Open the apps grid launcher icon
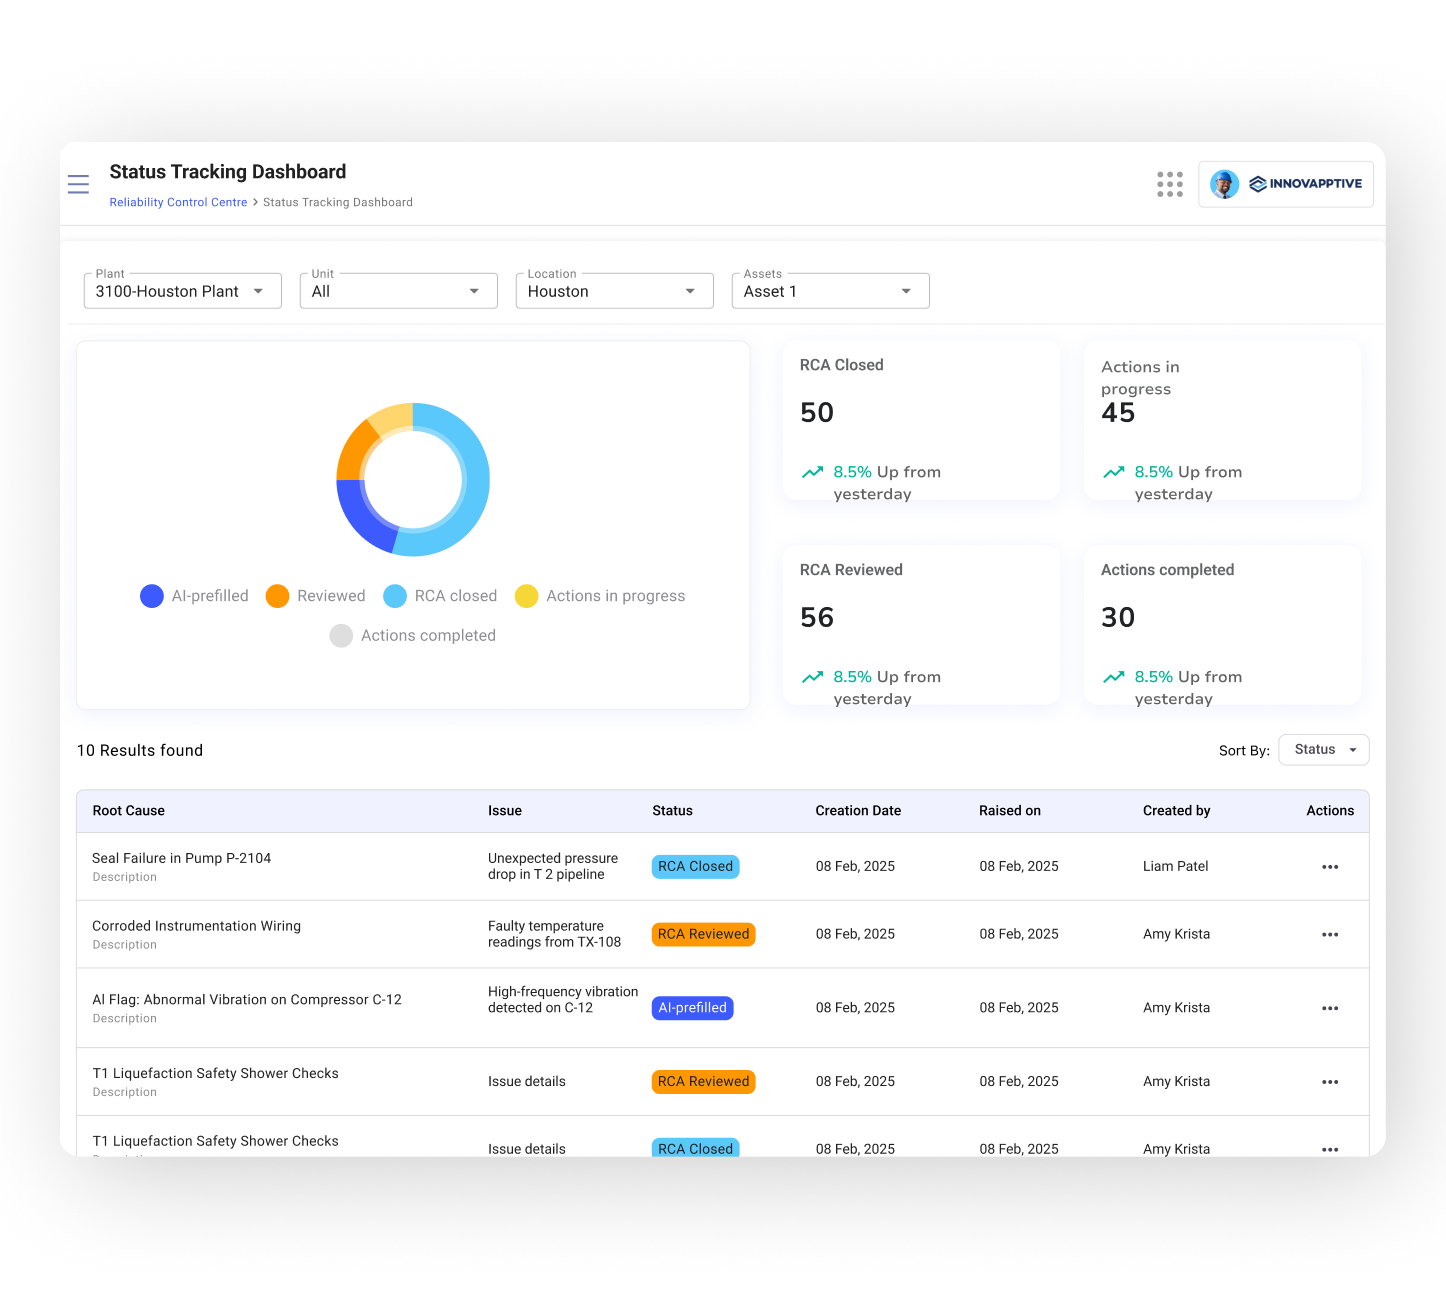The width and height of the screenshot is (1446, 1300). [x=1169, y=184]
